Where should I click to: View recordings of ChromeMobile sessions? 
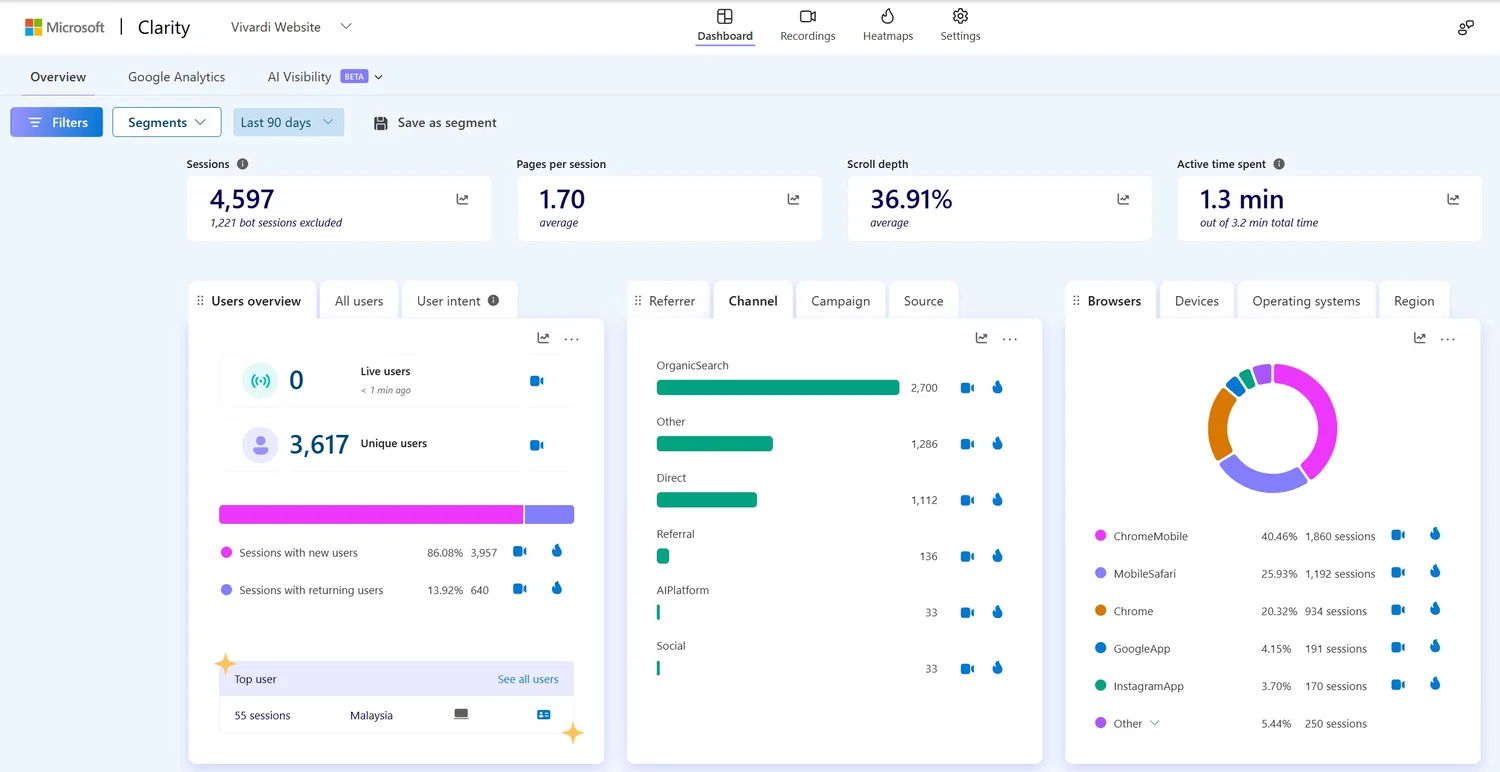tap(1398, 536)
